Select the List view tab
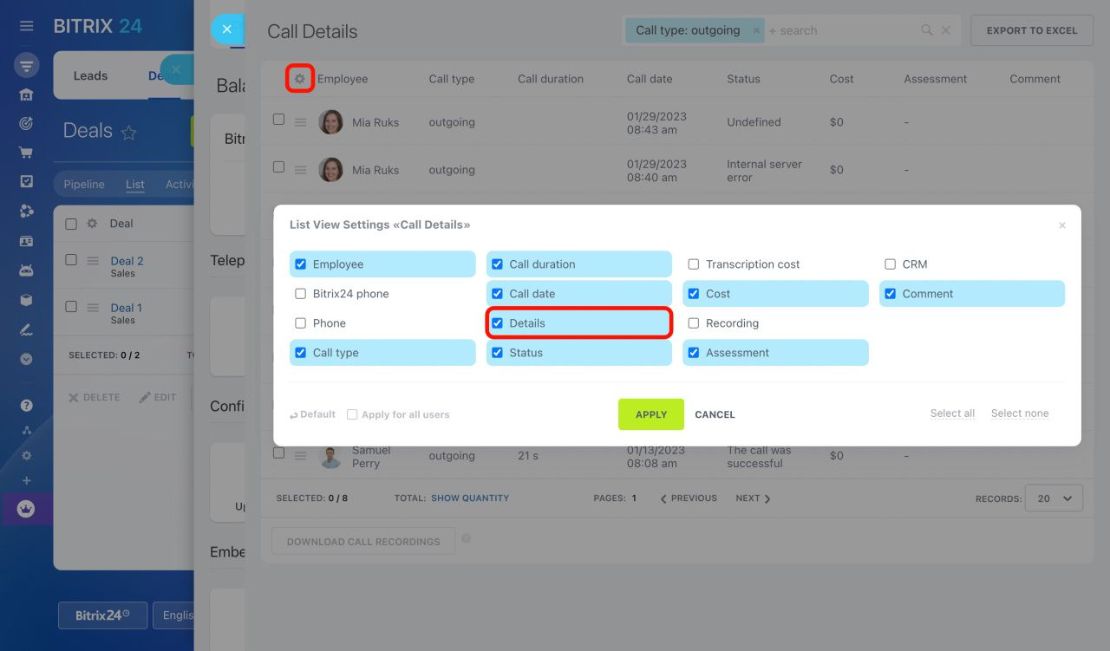This screenshot has height=651, width=1110. tap(135, 184)
